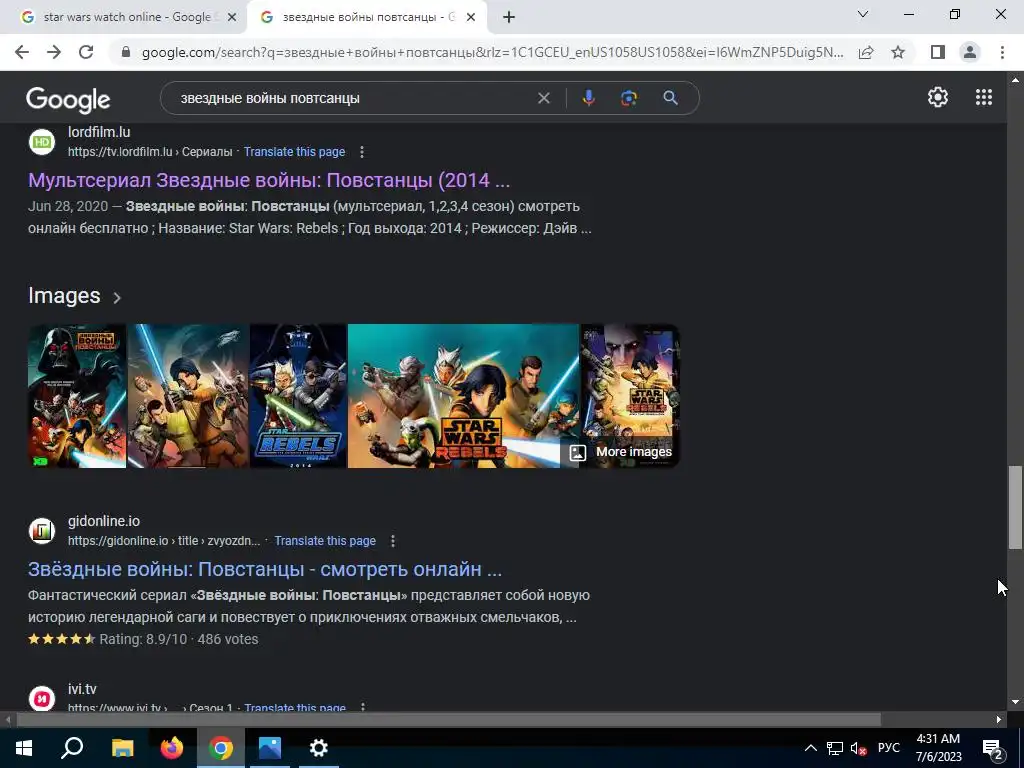1024x768 pixels.
Task: Open the Chrome three-dot menu
Action: pyautogui.click(x=1002, y=52)
